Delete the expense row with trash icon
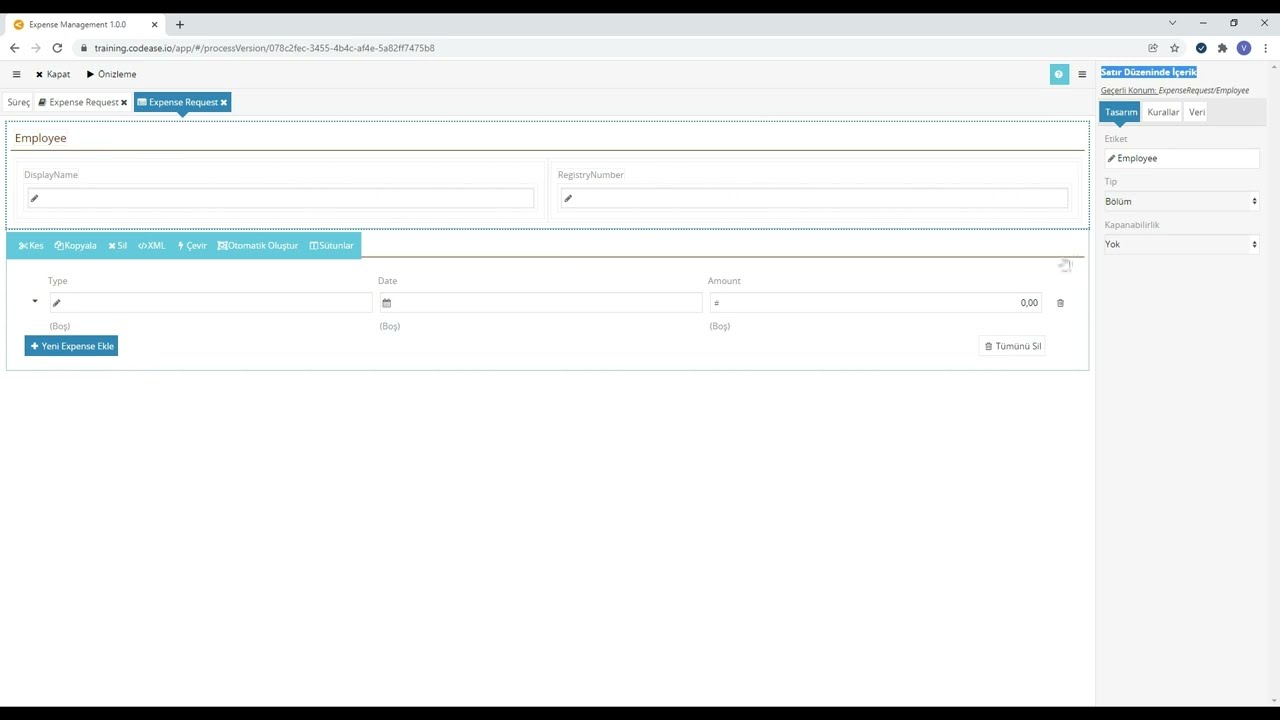The width and height of the screenshot is (1280, 720). click(1061, 303)
